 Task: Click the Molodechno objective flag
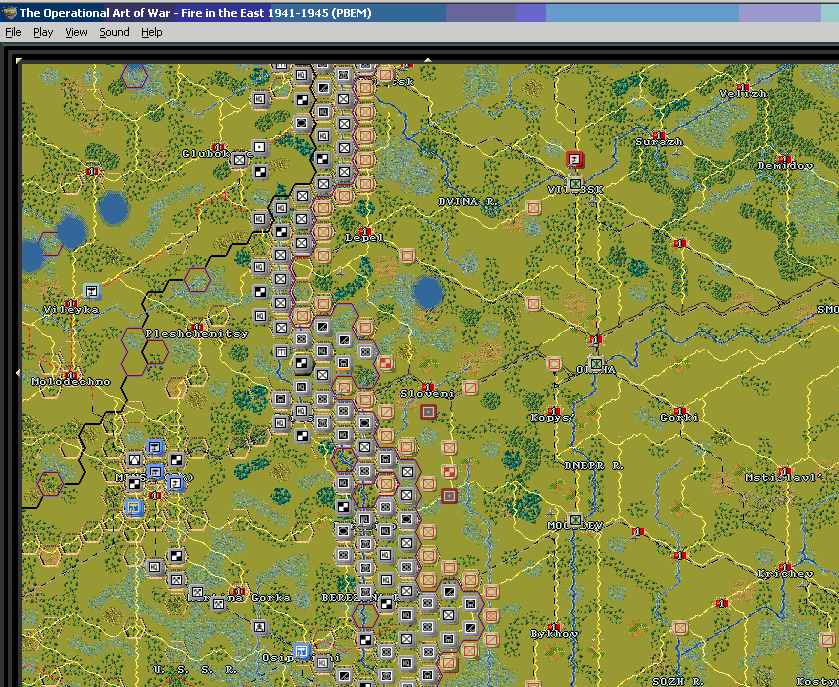coord(71,375)
